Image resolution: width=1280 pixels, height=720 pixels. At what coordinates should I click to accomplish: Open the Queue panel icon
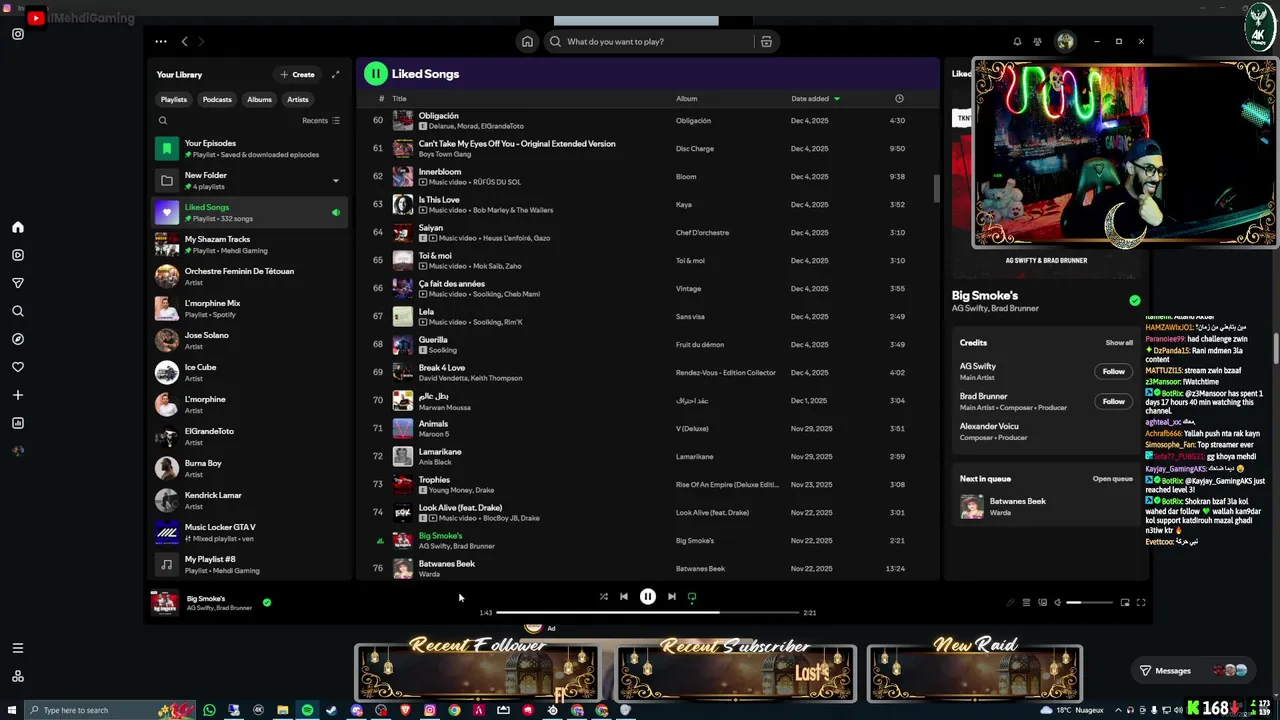[x=1026, y=603]
